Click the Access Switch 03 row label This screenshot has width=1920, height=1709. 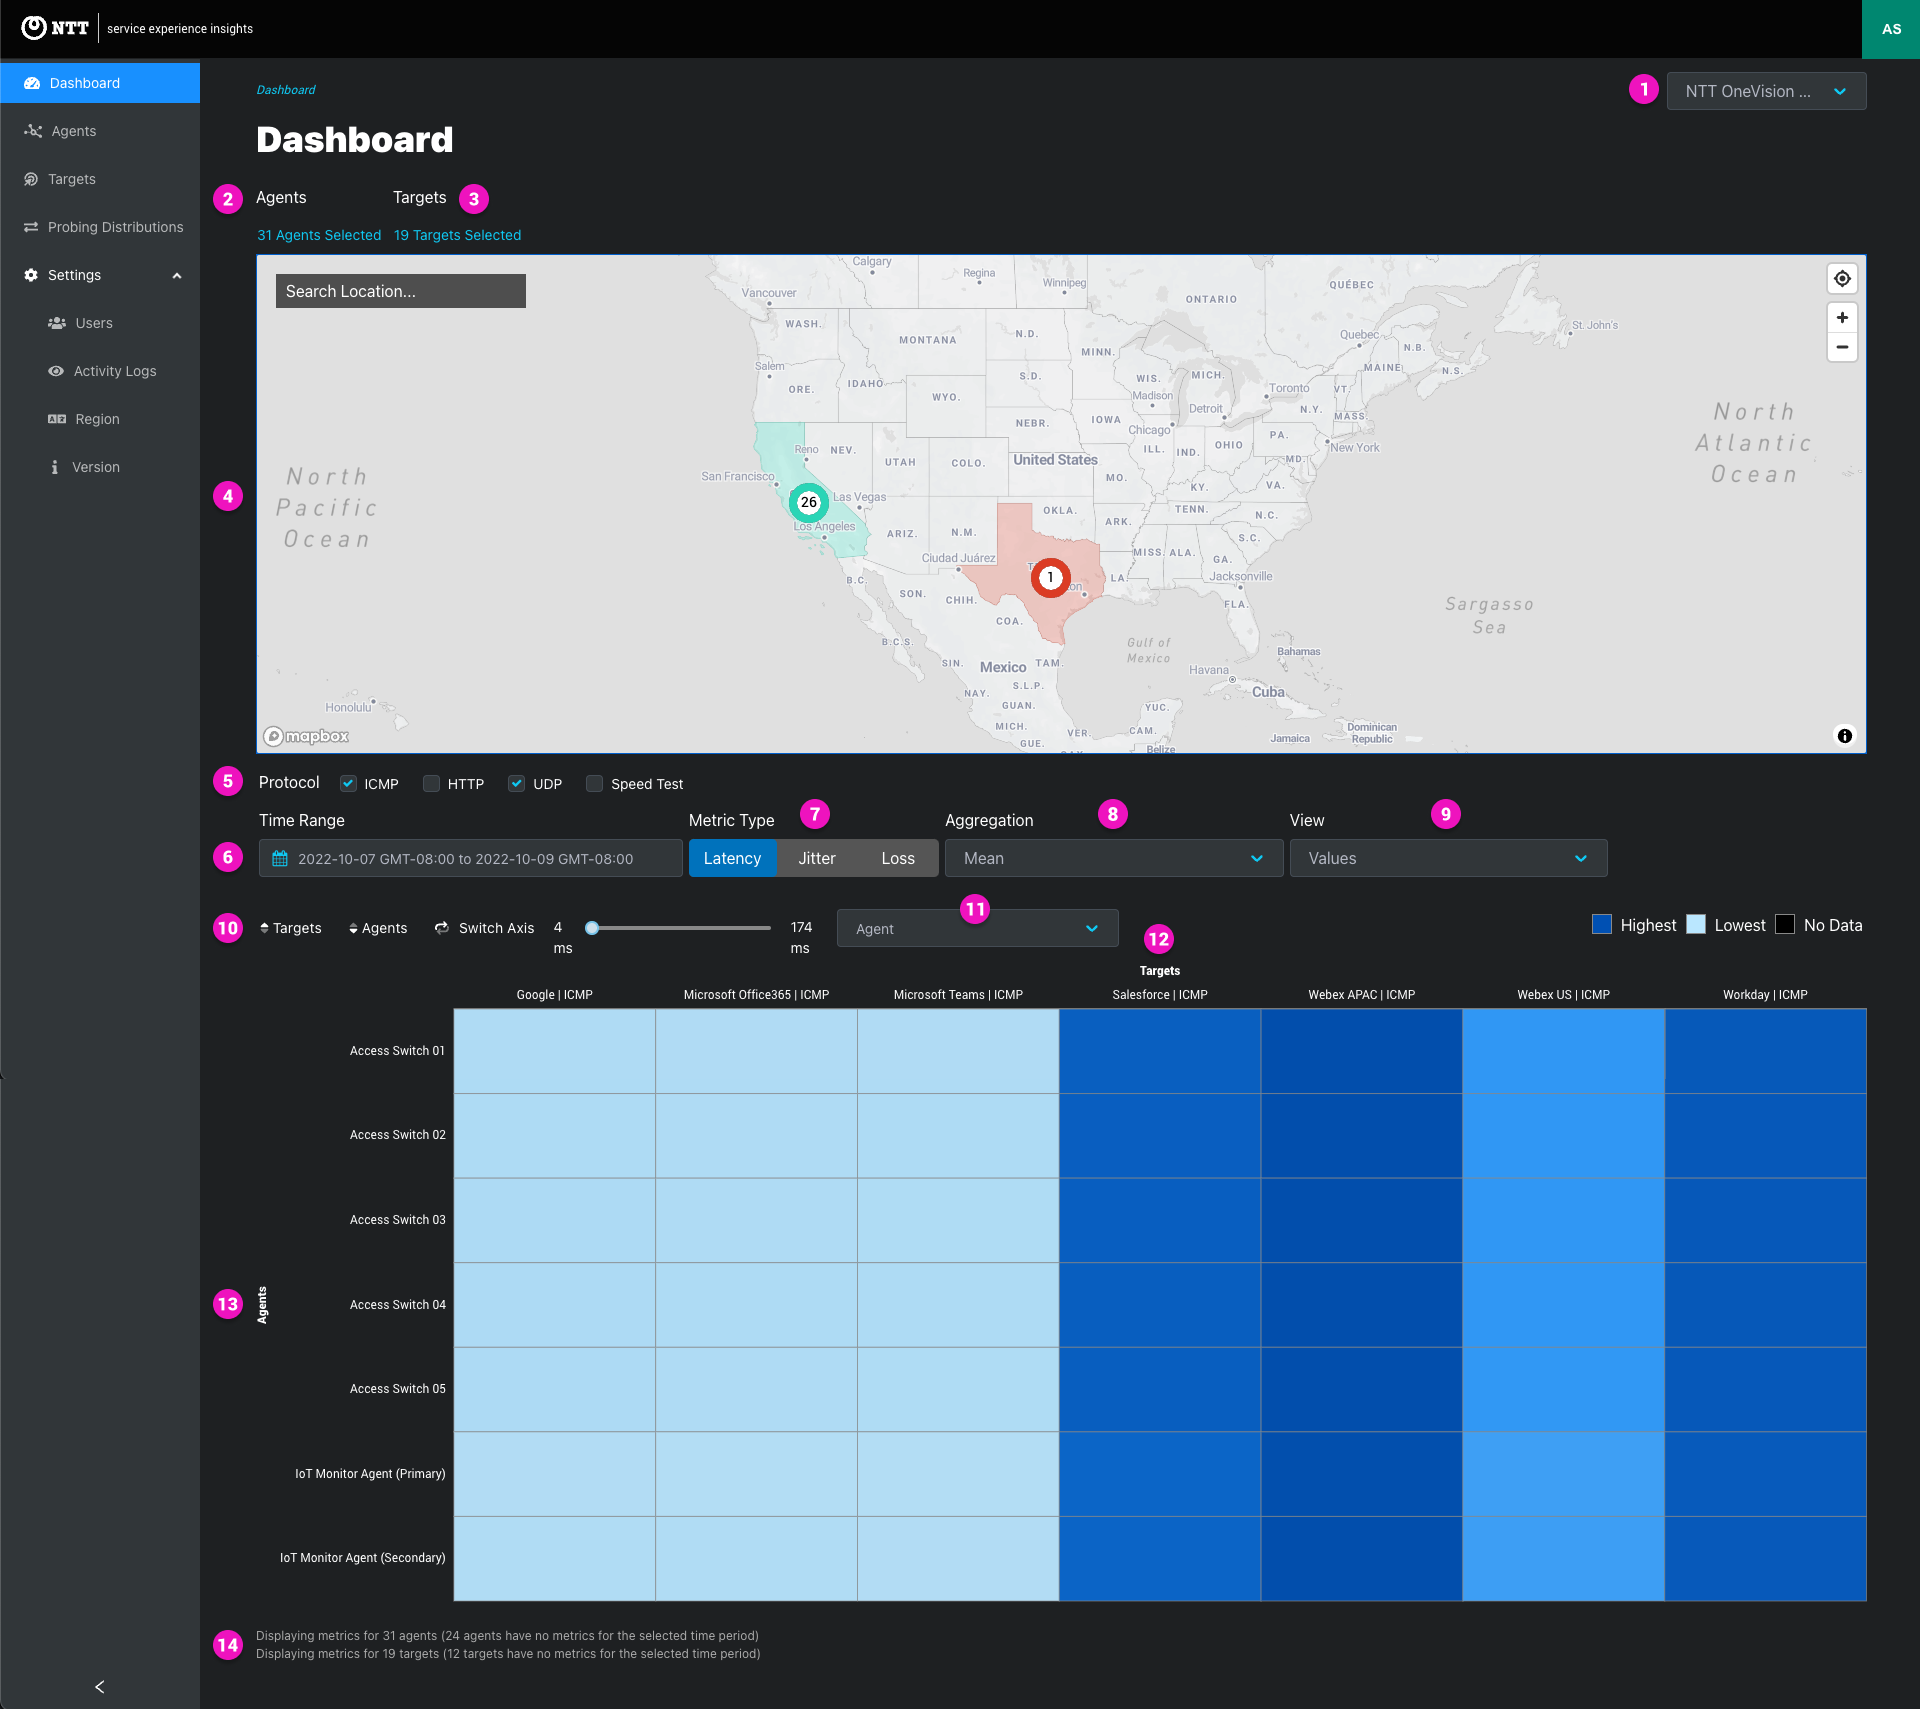point(398,1220)
